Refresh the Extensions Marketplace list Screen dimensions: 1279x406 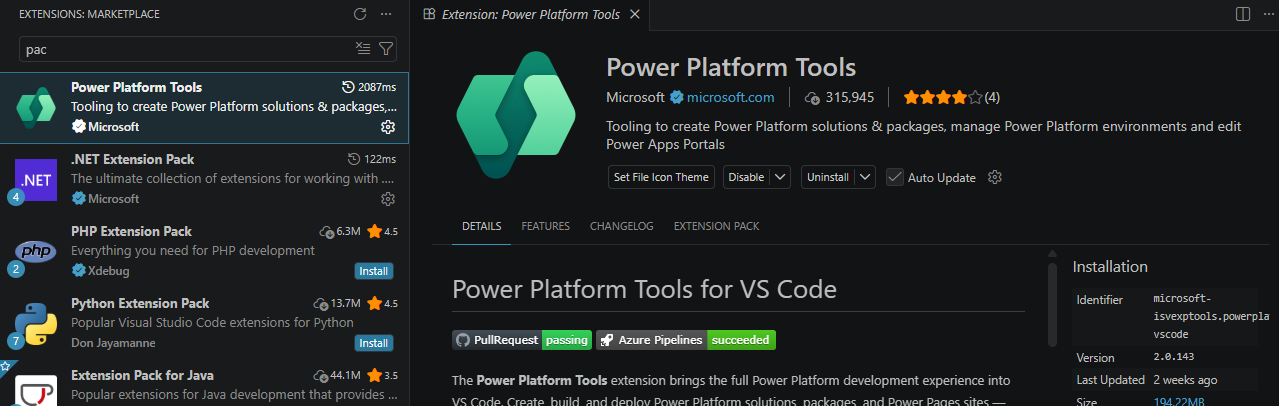pos(360,14)
